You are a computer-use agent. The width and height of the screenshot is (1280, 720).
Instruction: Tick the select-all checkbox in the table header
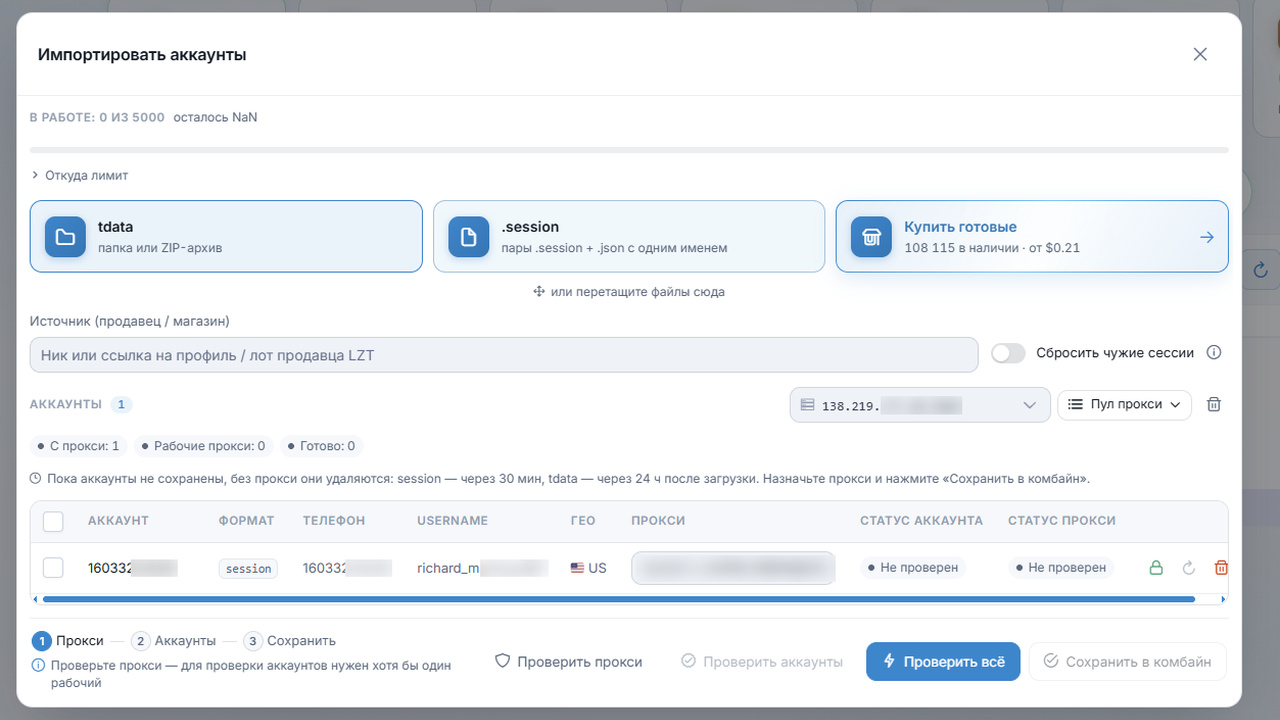[53, 521]
